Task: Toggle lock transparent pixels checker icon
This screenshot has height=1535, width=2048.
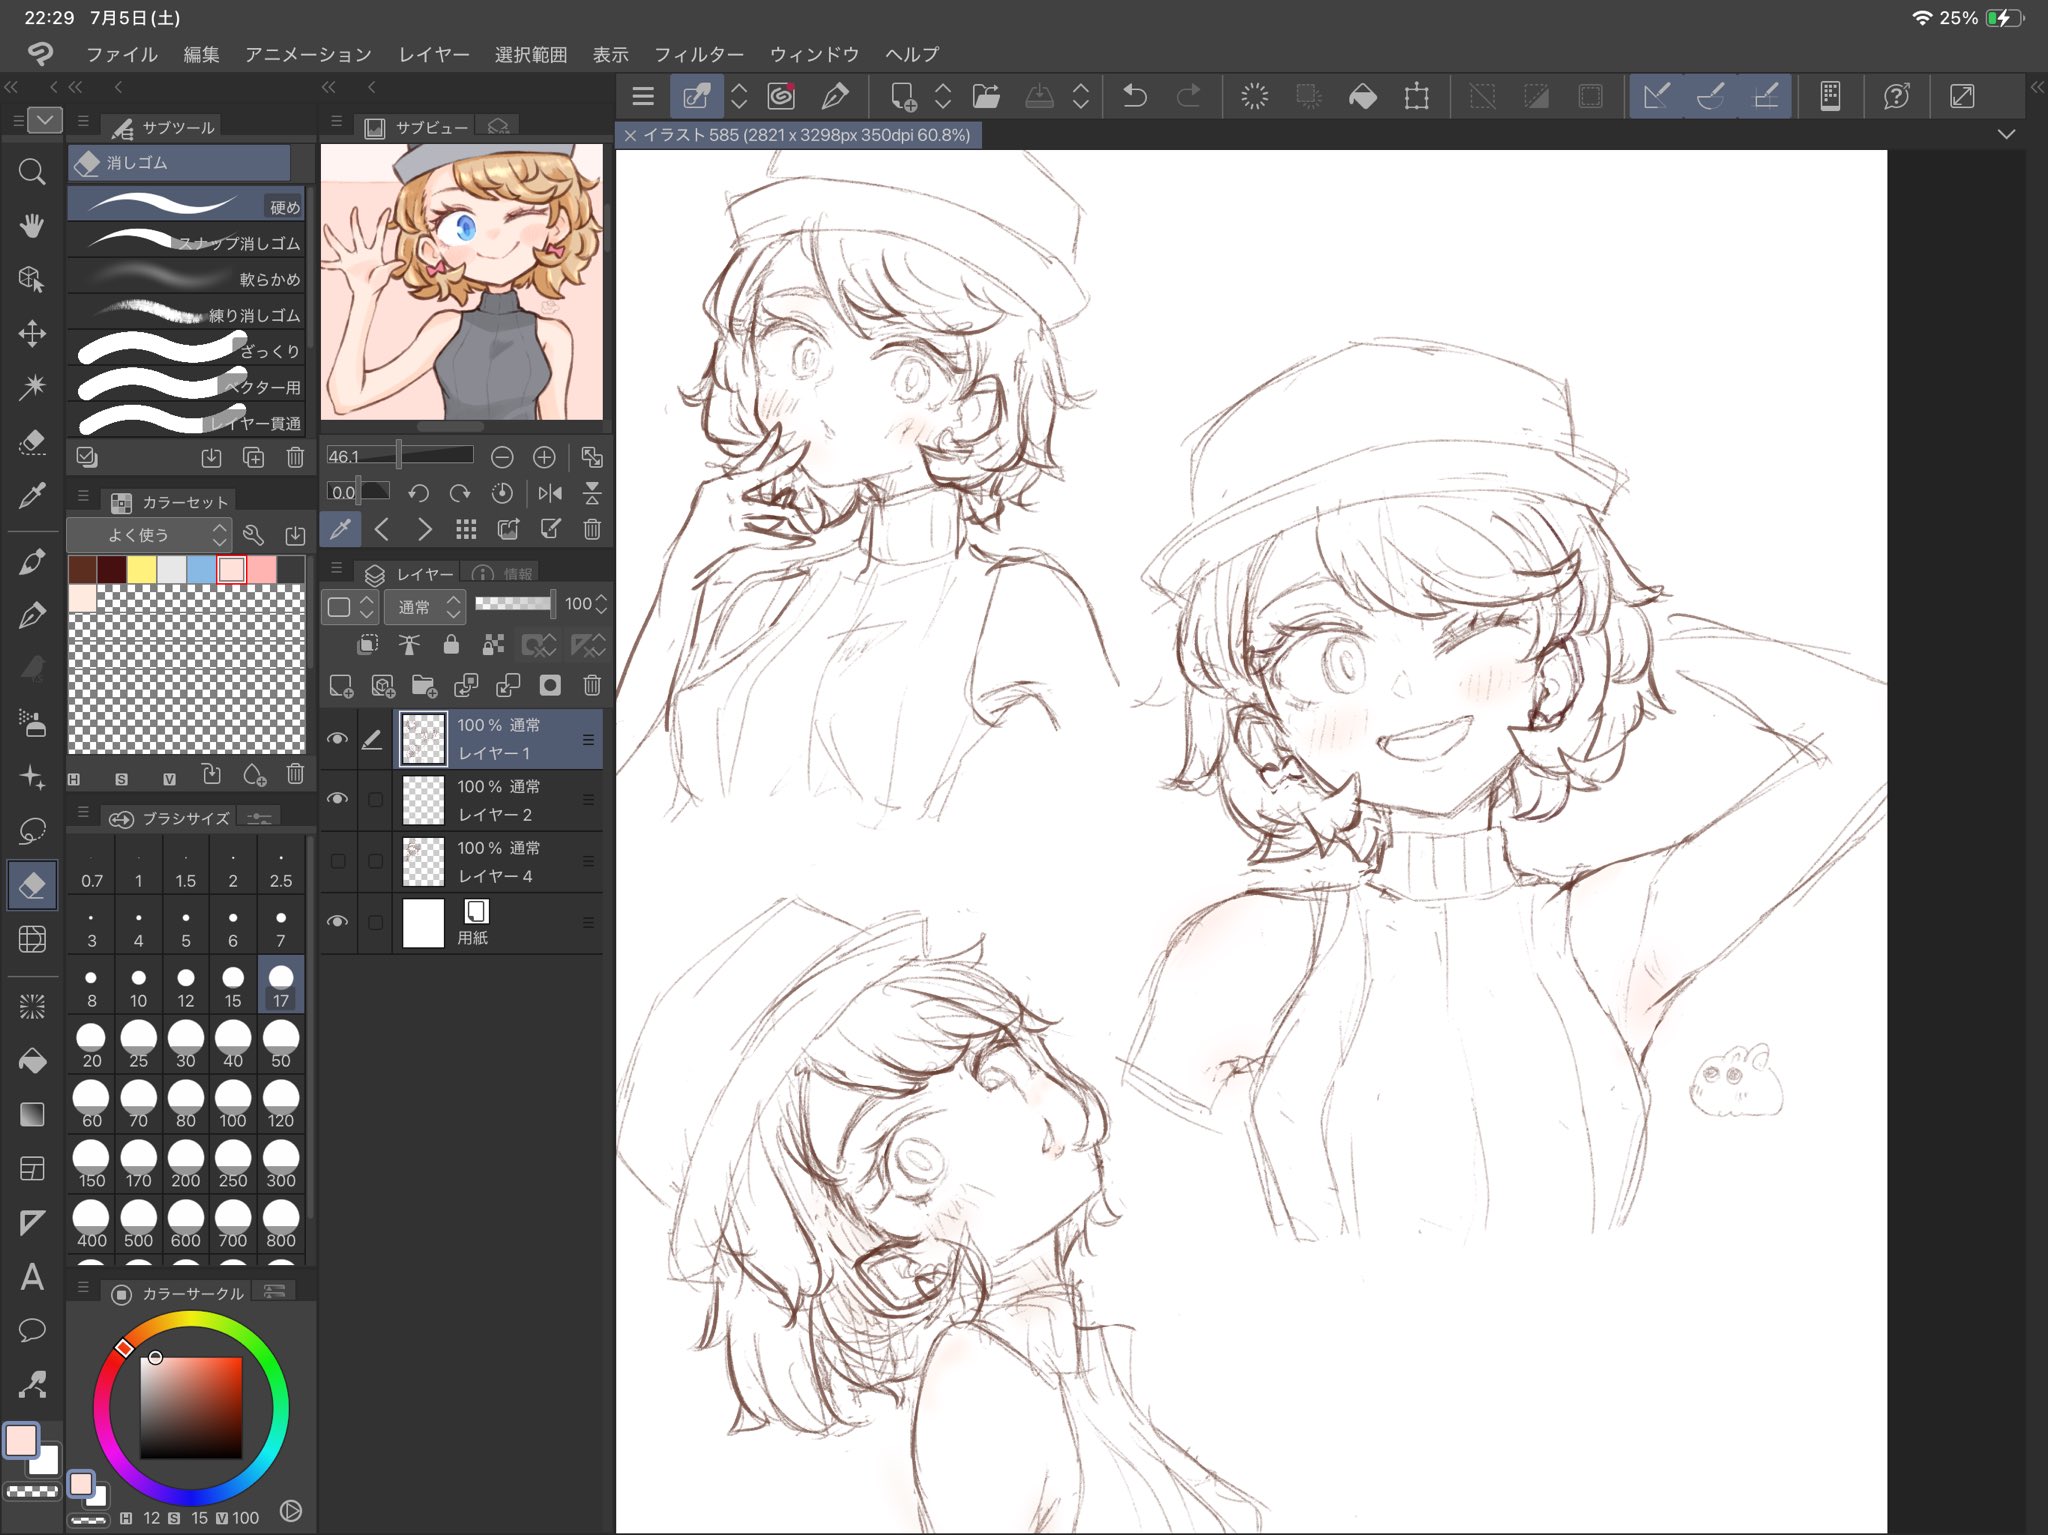Action: click(493, 645)
